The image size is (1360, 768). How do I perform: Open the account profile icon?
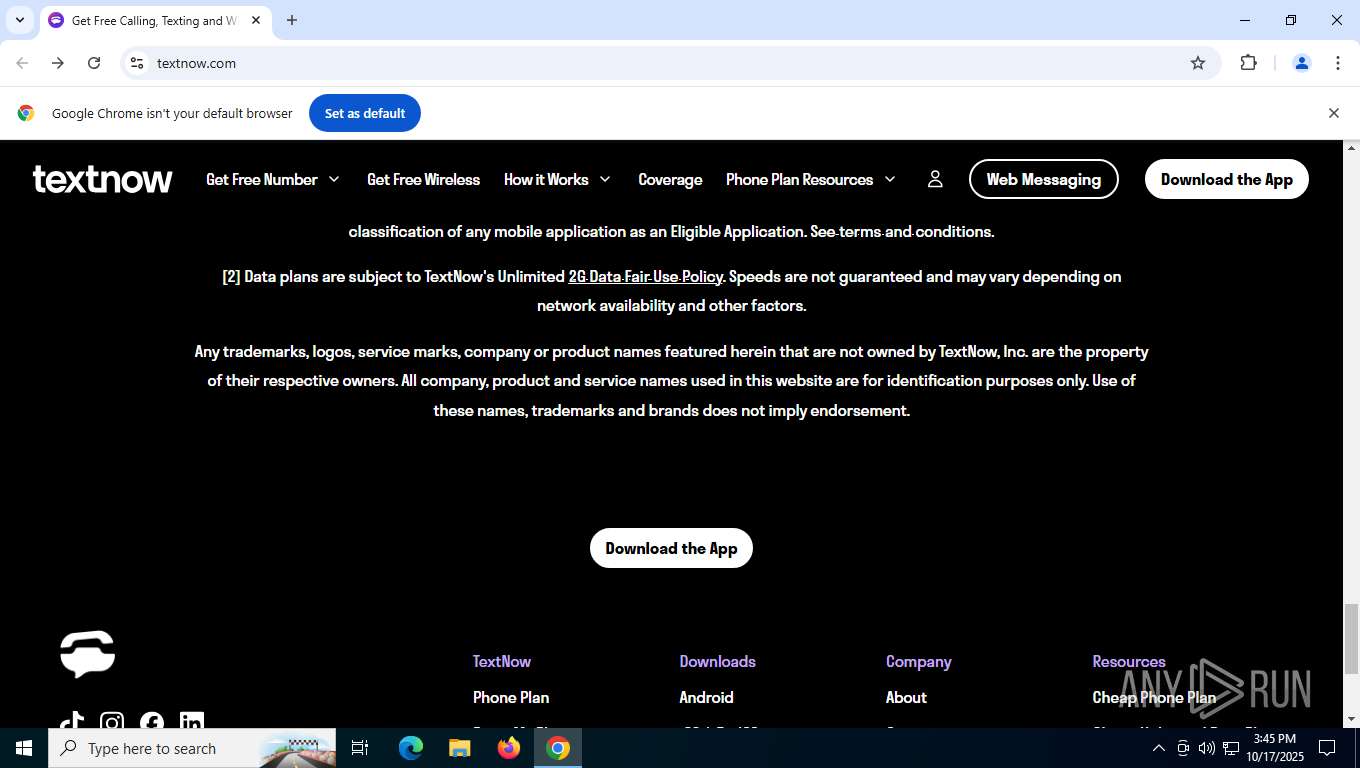click(935, 179)
